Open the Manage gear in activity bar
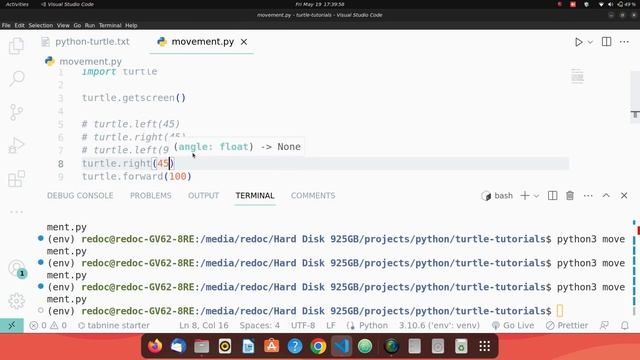 tap(17, 301)
